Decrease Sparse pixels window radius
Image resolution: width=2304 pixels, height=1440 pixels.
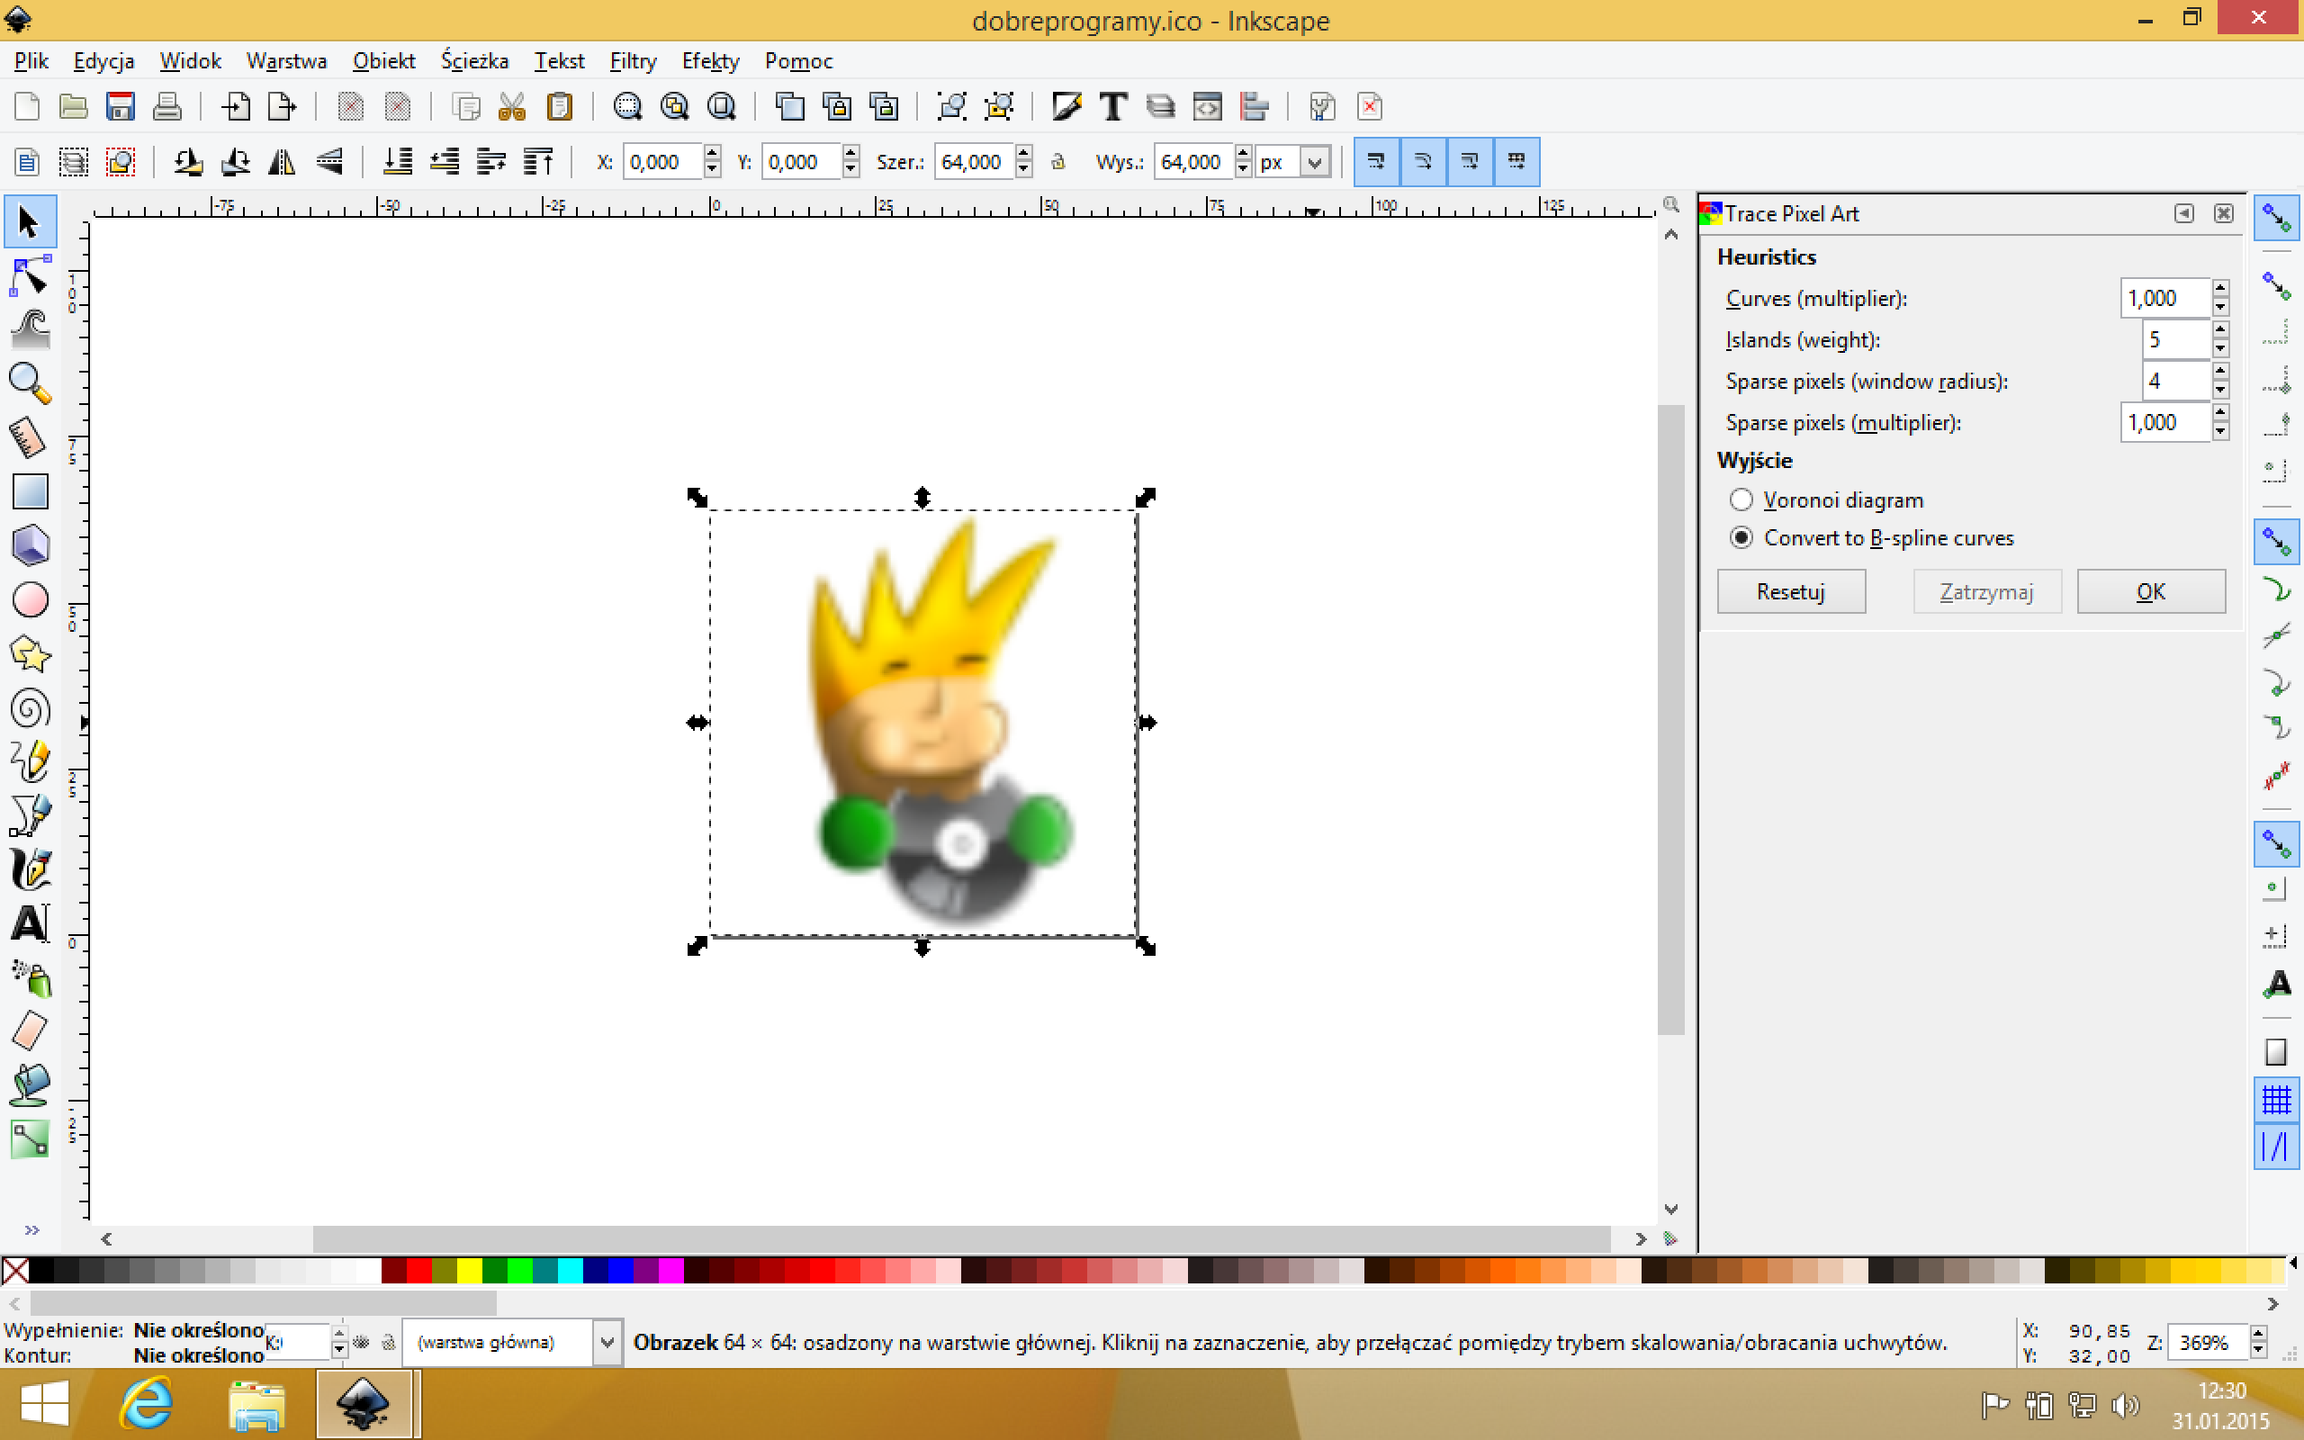(2221, 391)
